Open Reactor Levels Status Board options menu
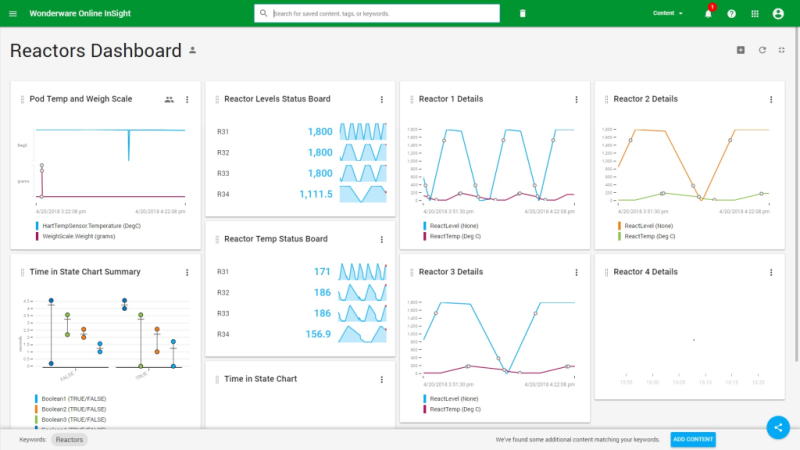This screenshot has height=450, width=800. coord(381,99)
